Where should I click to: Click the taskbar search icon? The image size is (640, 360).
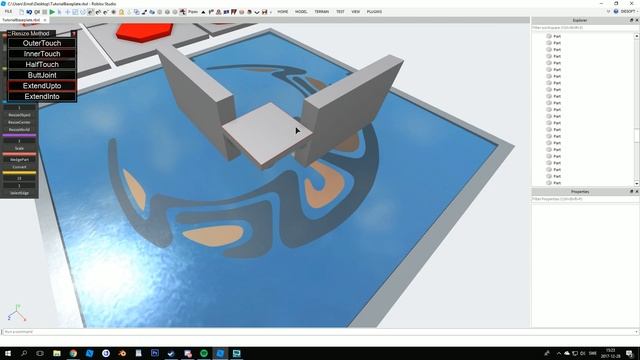(24, 353)
